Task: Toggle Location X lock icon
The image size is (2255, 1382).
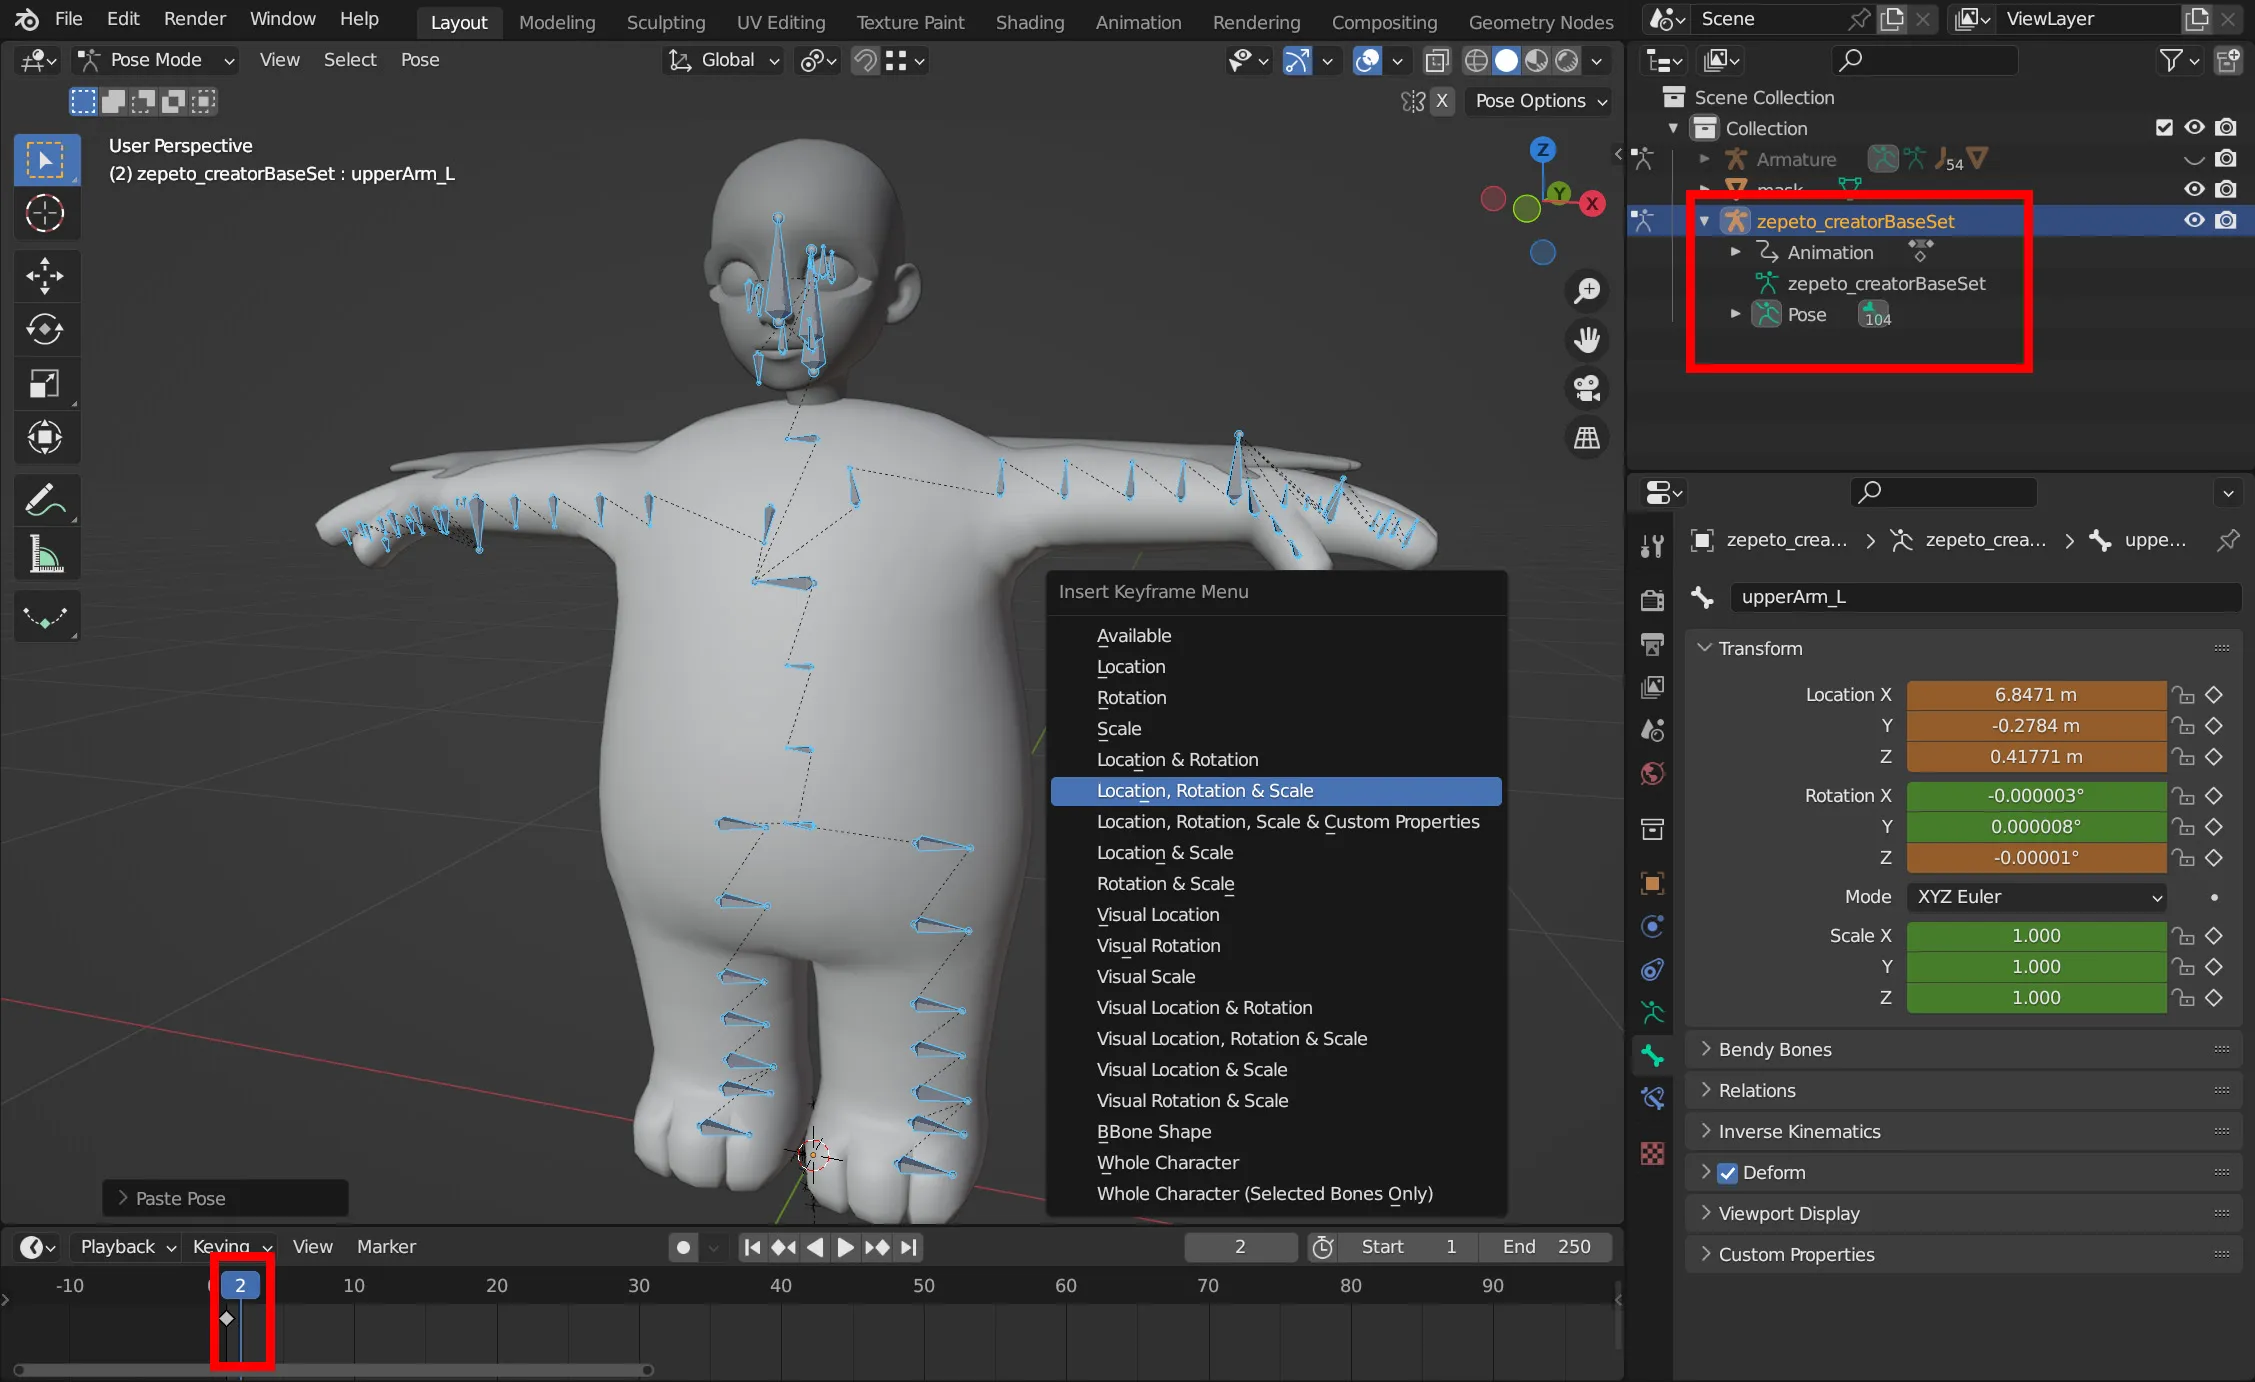Action: coord(2183,695)
